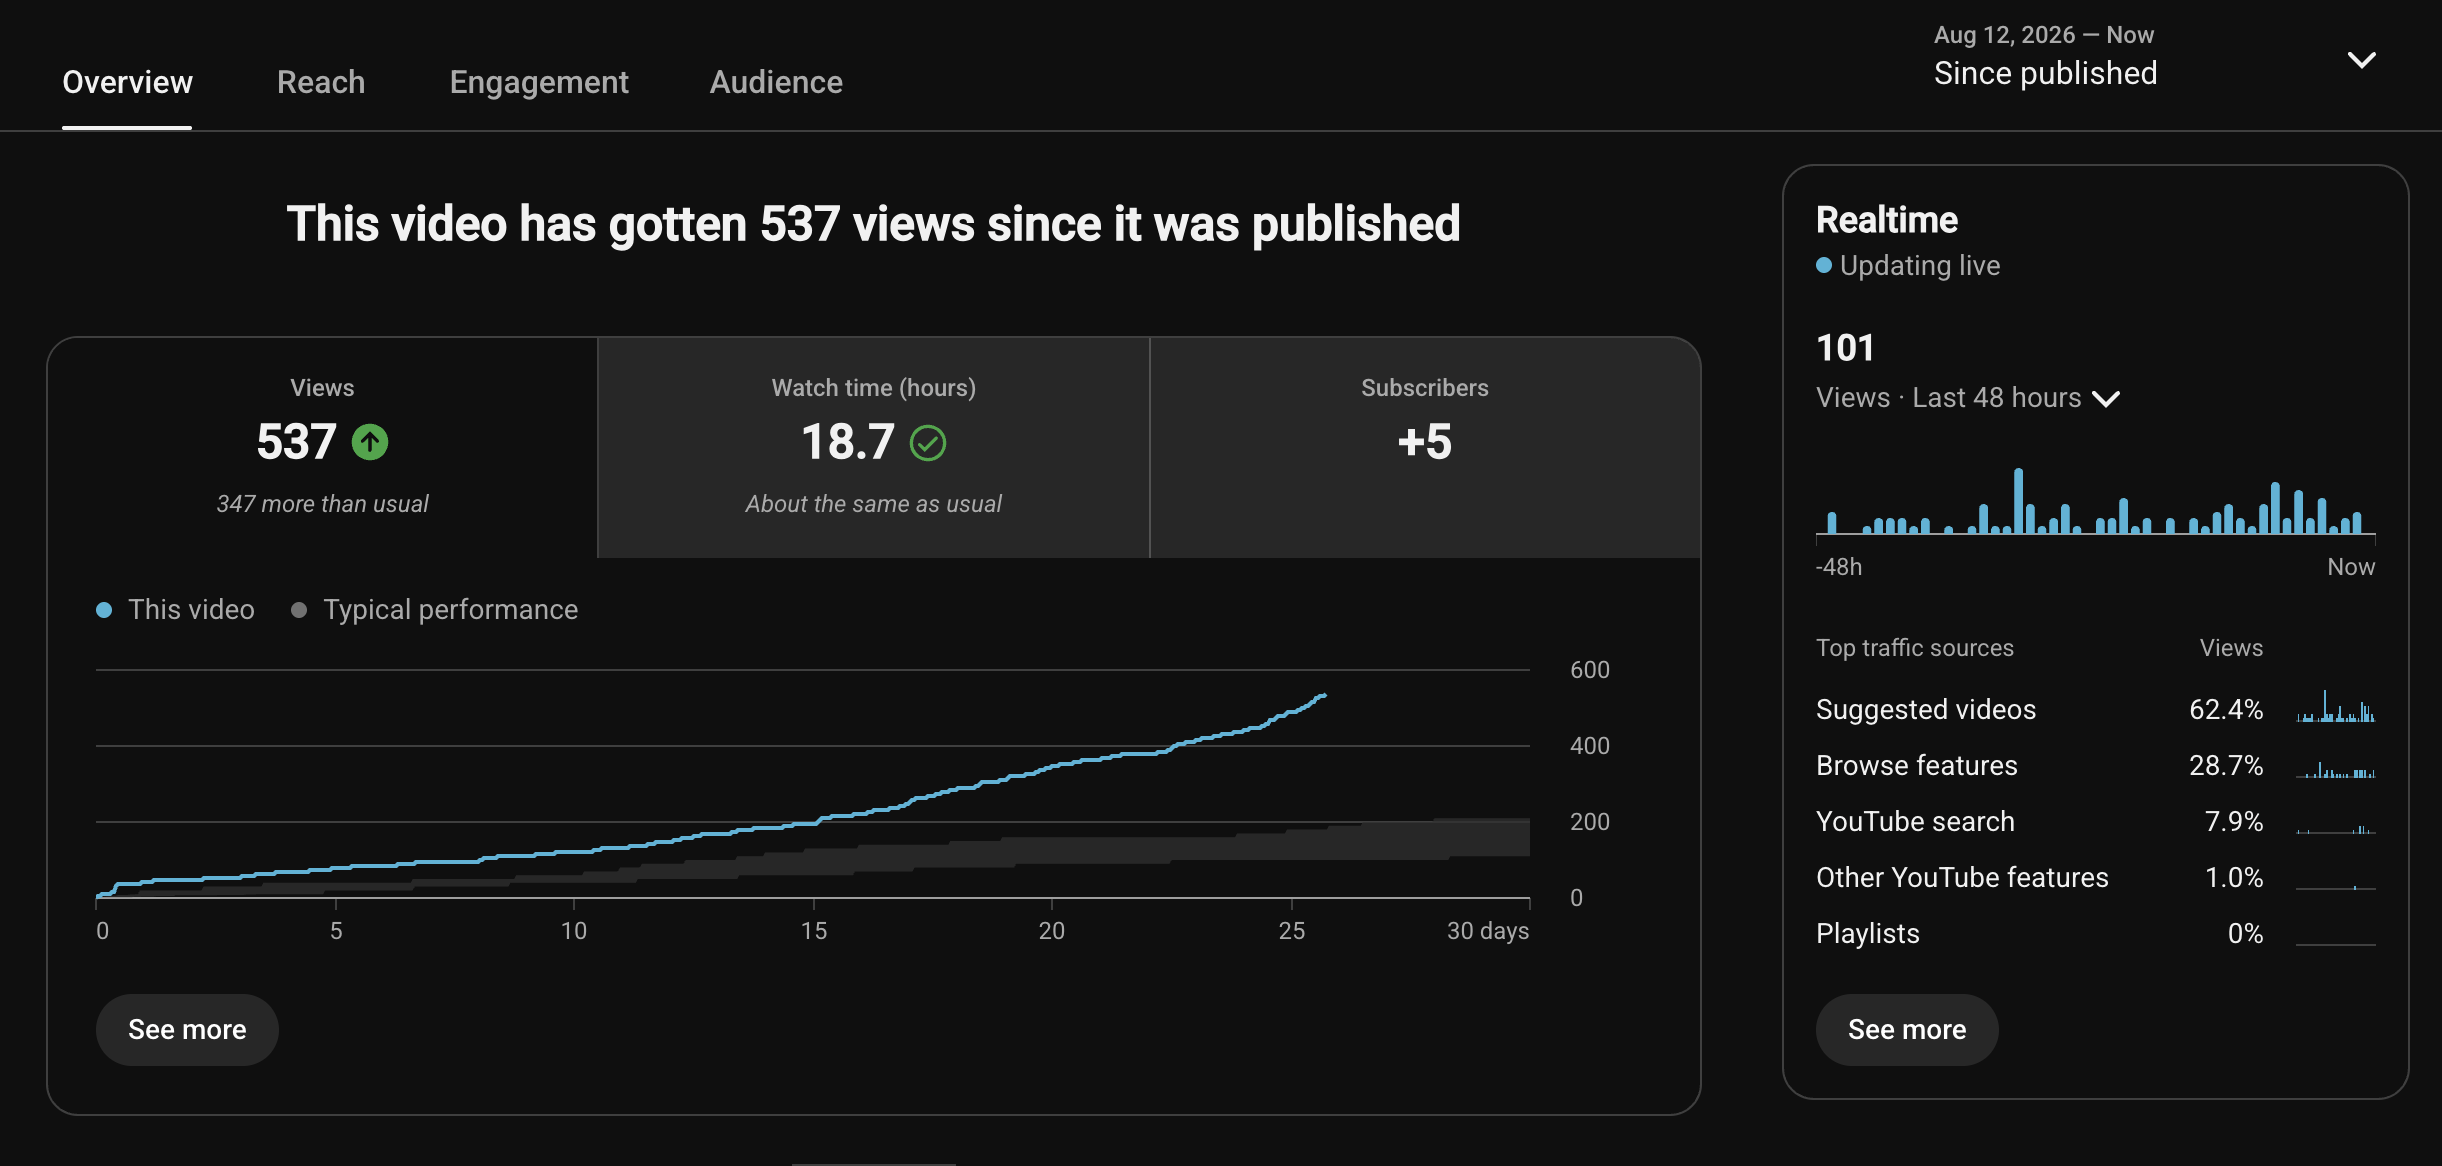Click the realtime 48-hour bar chart
This screenshot has width=2442, height=1166.
2095,502
